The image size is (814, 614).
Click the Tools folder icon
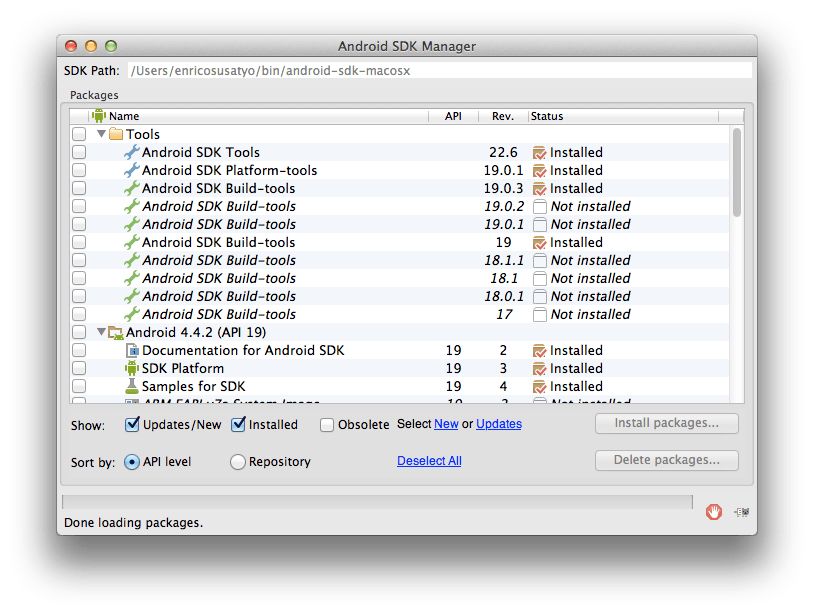(x=116, y=134)
